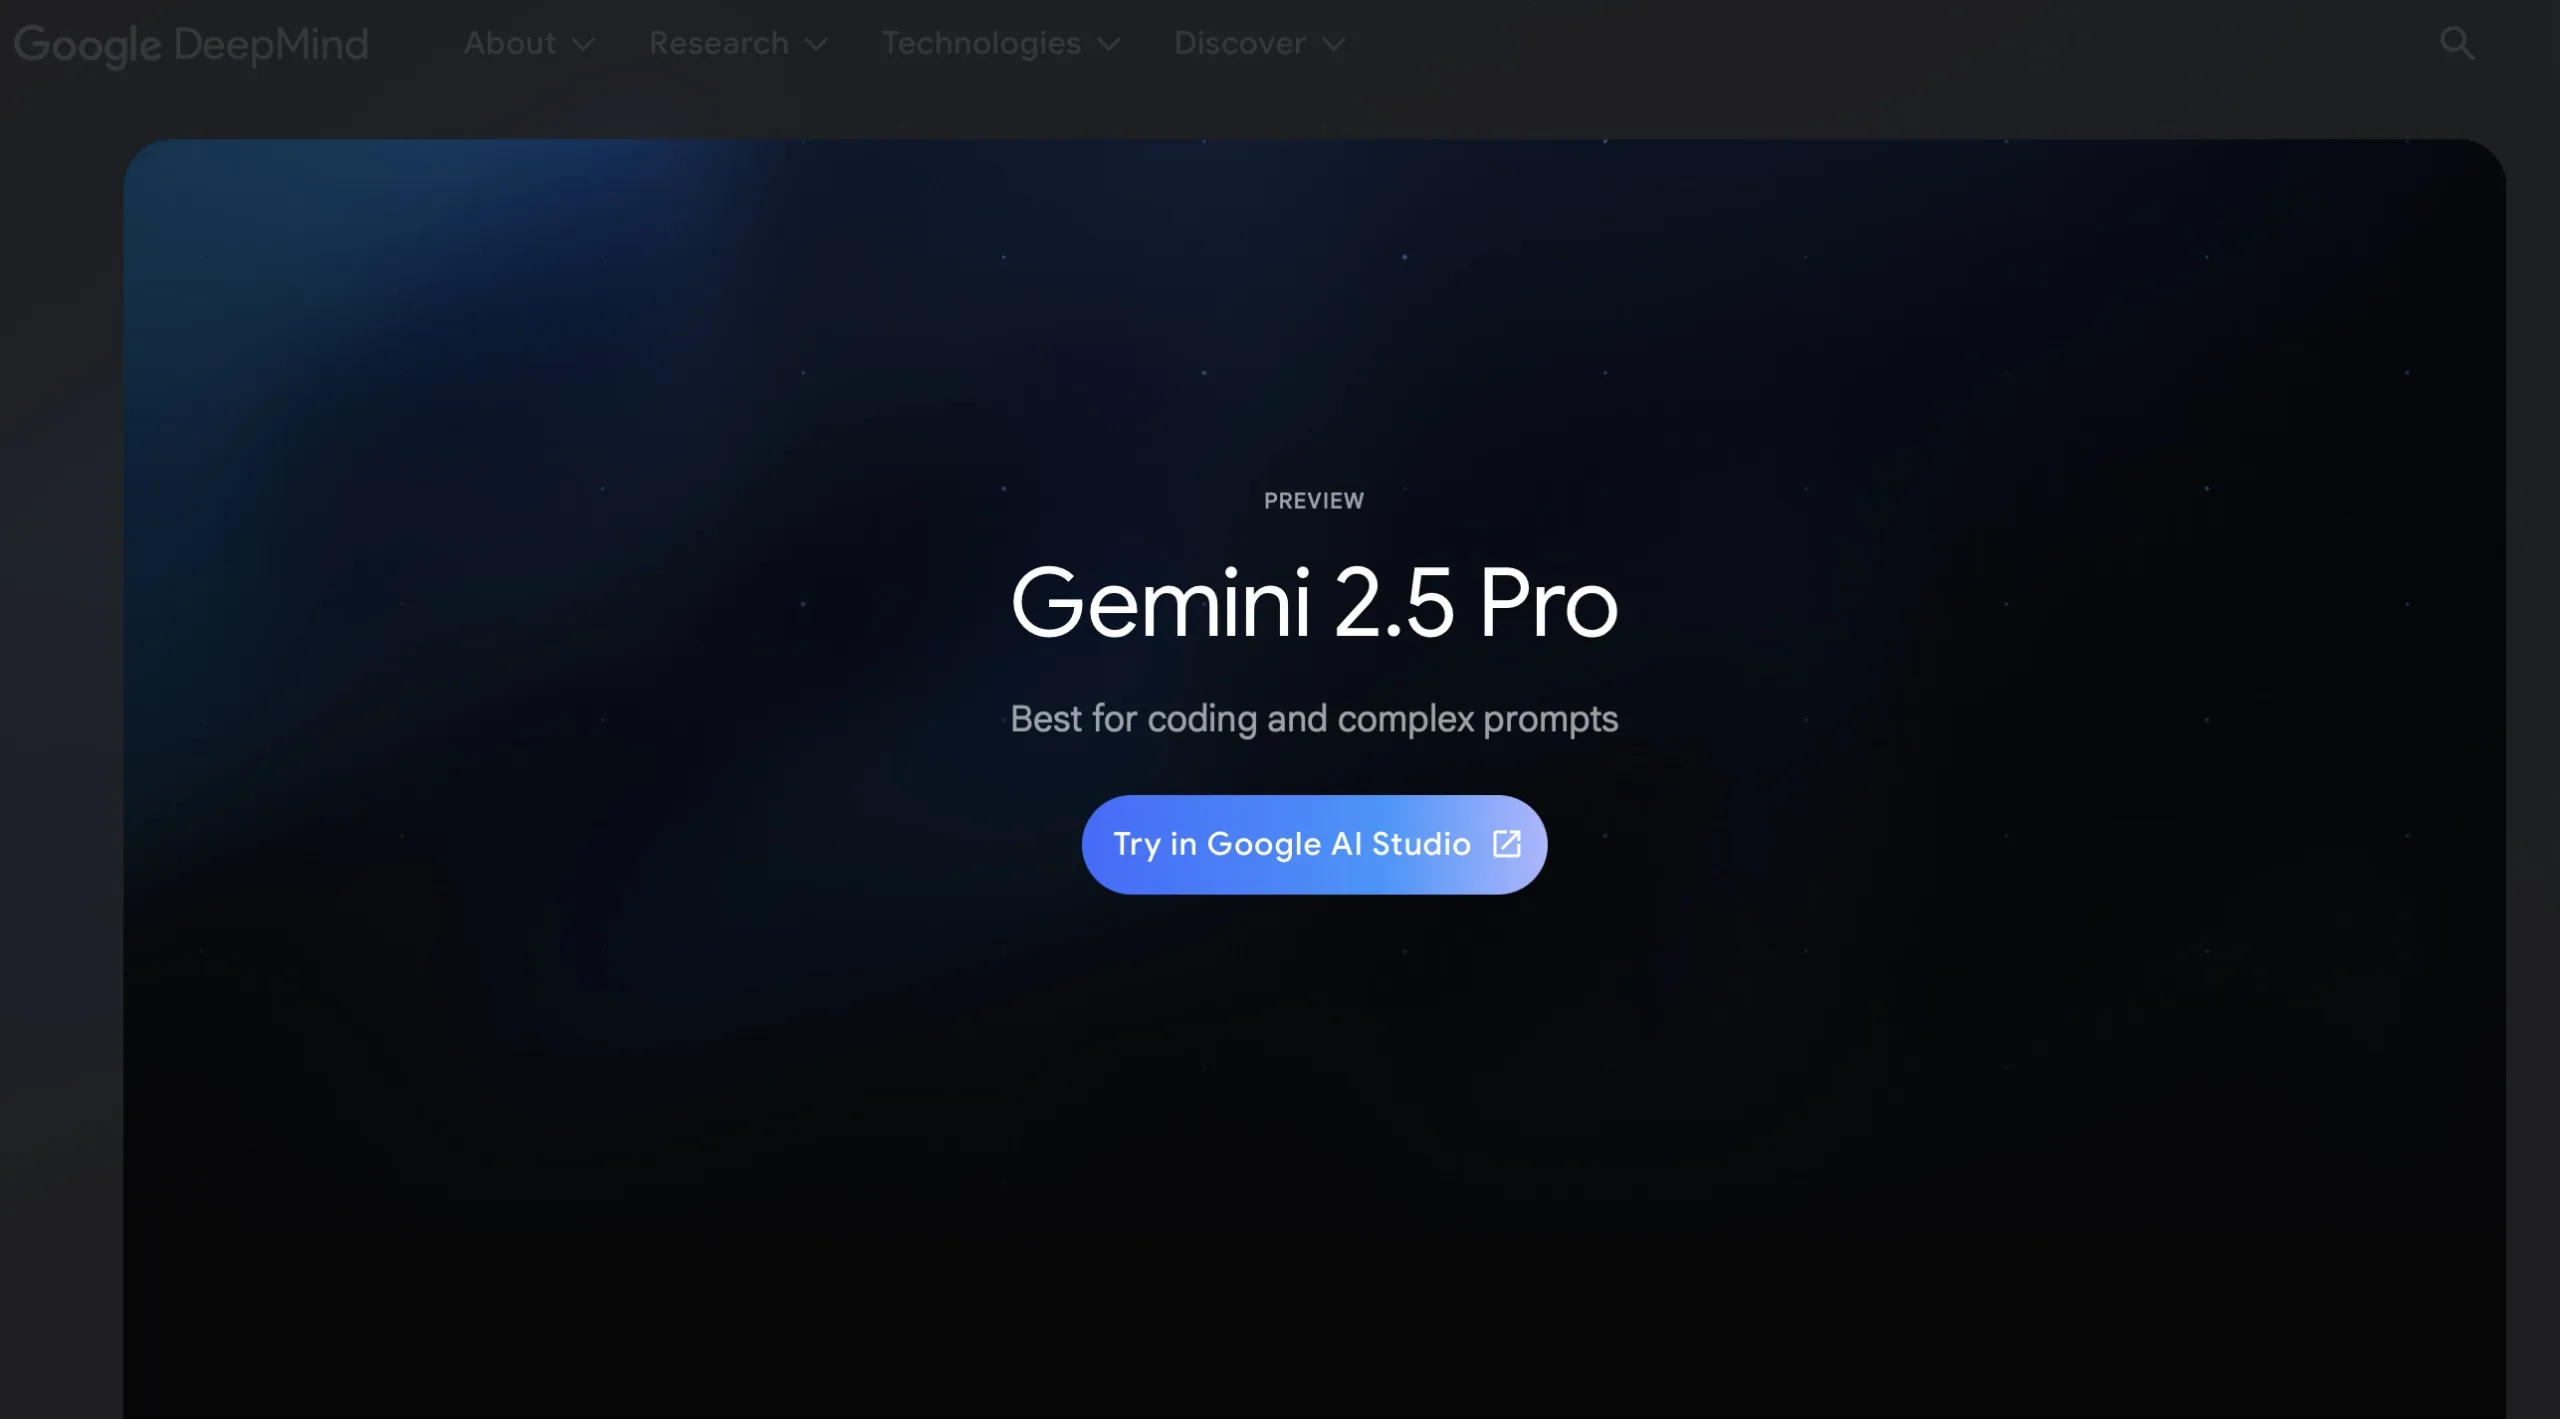
Task: Open the Technologies menu
Action: 1000,44
